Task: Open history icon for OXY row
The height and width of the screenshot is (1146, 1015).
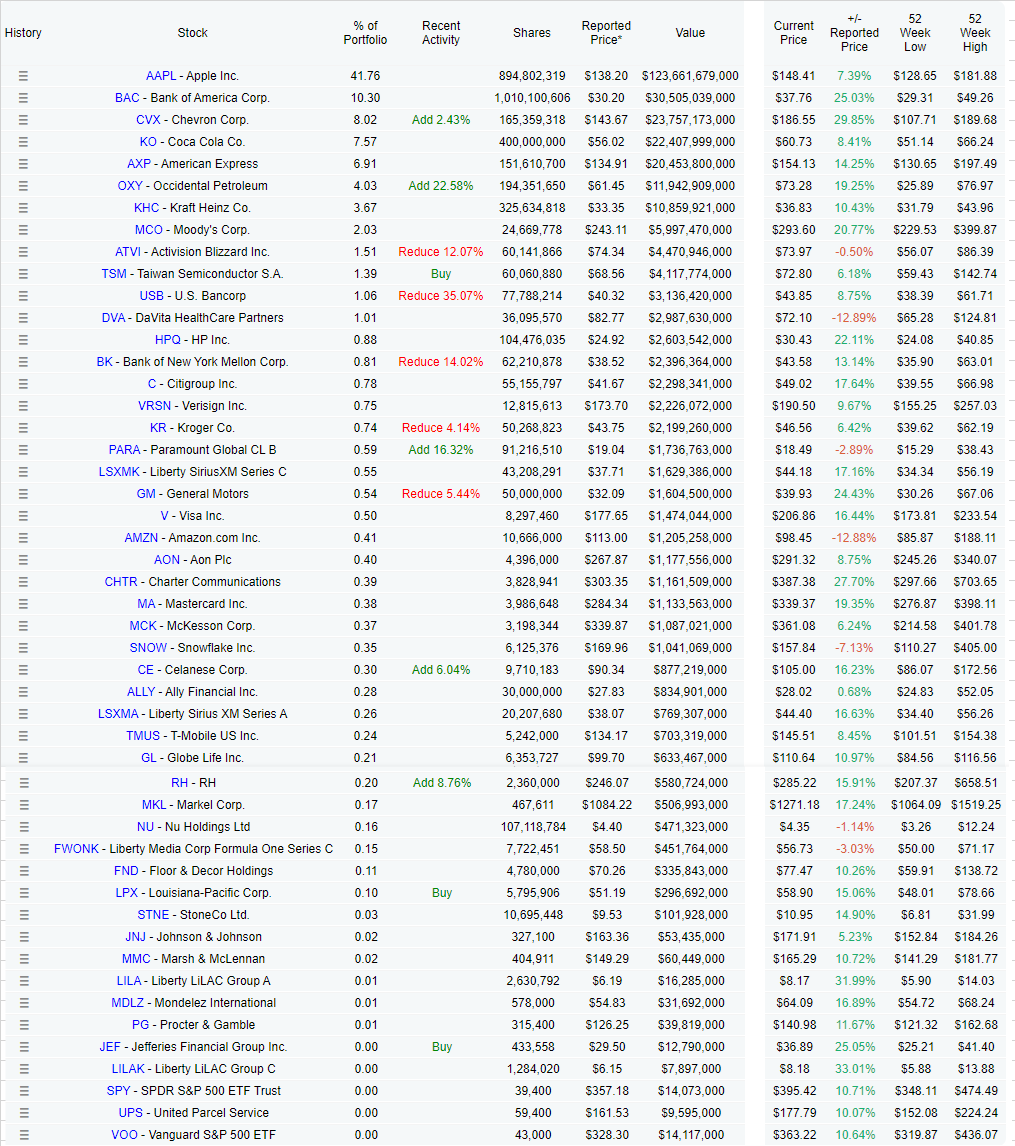Action: (x=23, y=186)
